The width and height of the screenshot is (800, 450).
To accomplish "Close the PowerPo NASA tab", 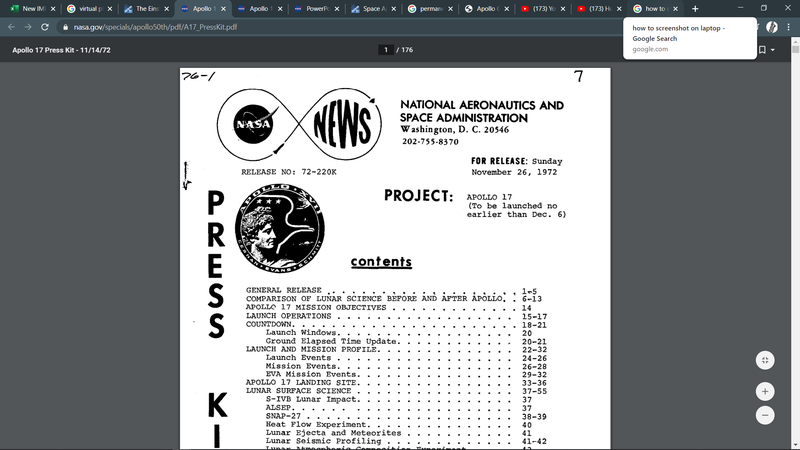I will pyautogui.click(x=337, y=9).
